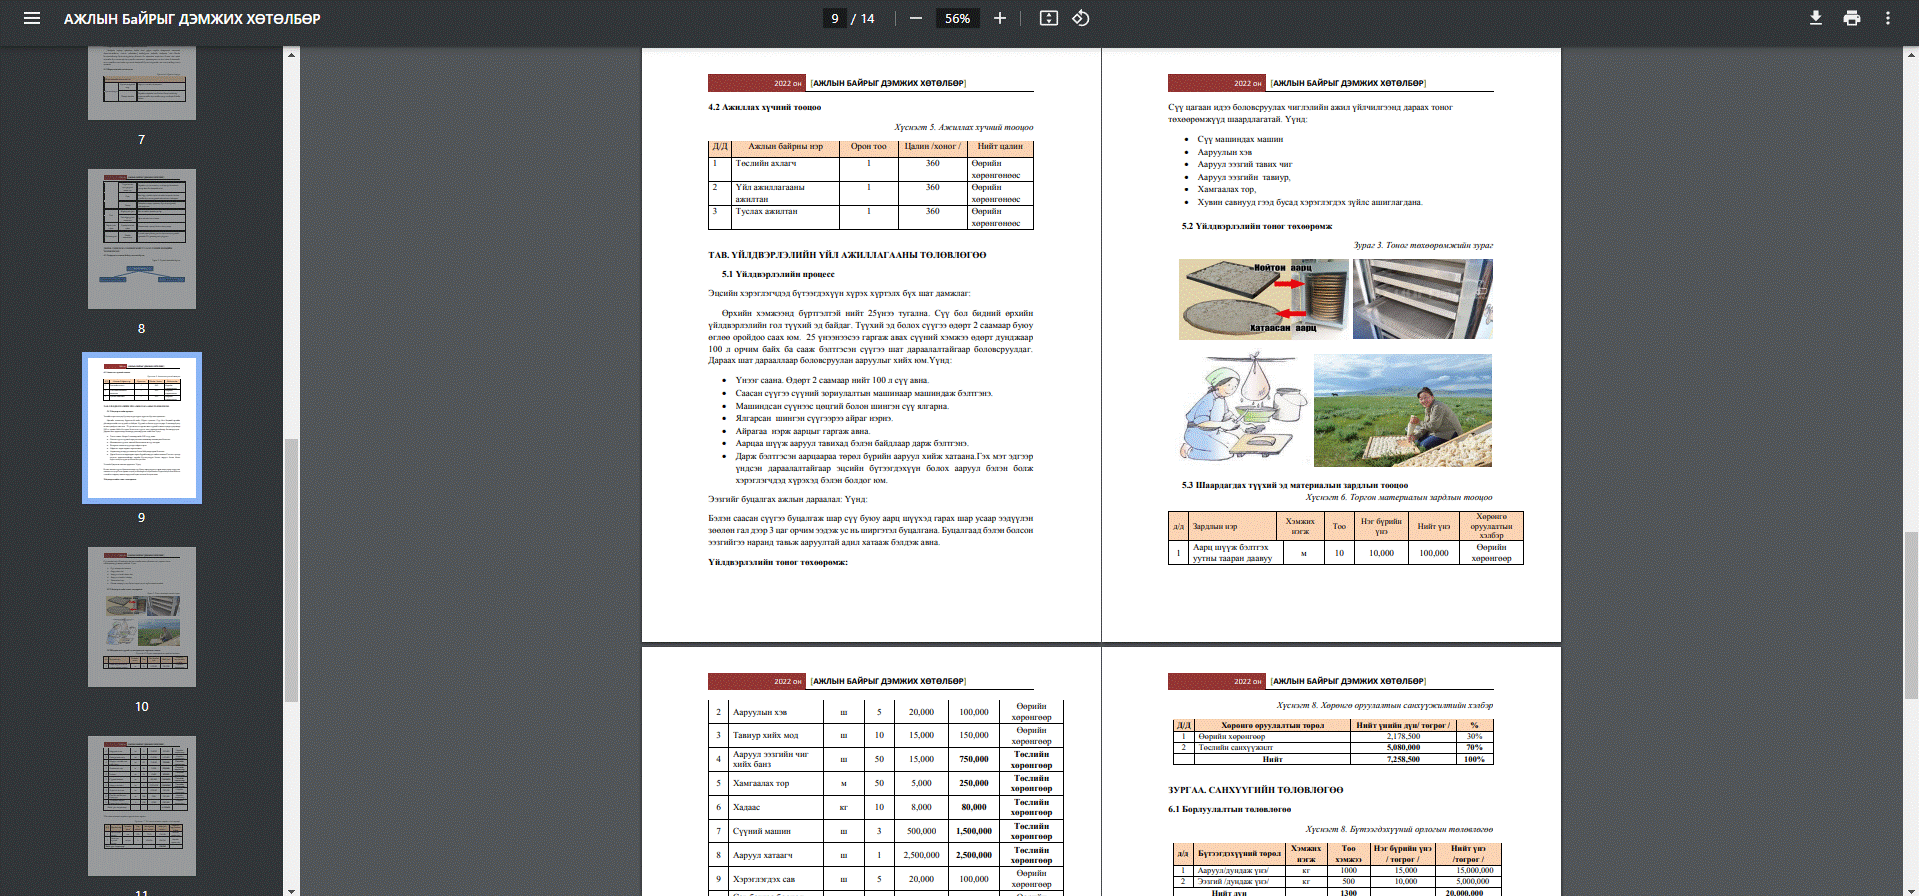Open the page 11 thumbnail
Viewport: 1919px width, 896px height.
(x=141, y=806)
